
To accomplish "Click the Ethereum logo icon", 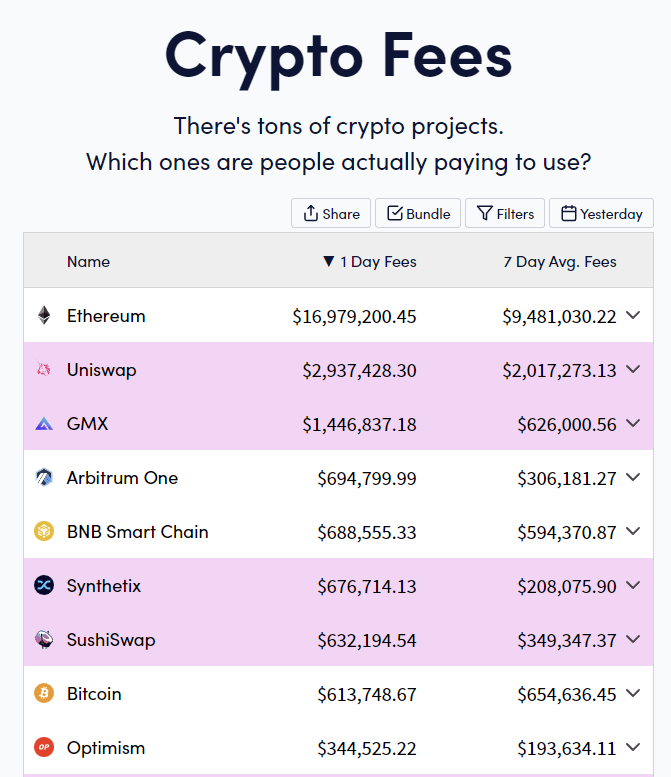I will [x=43, y=316].
